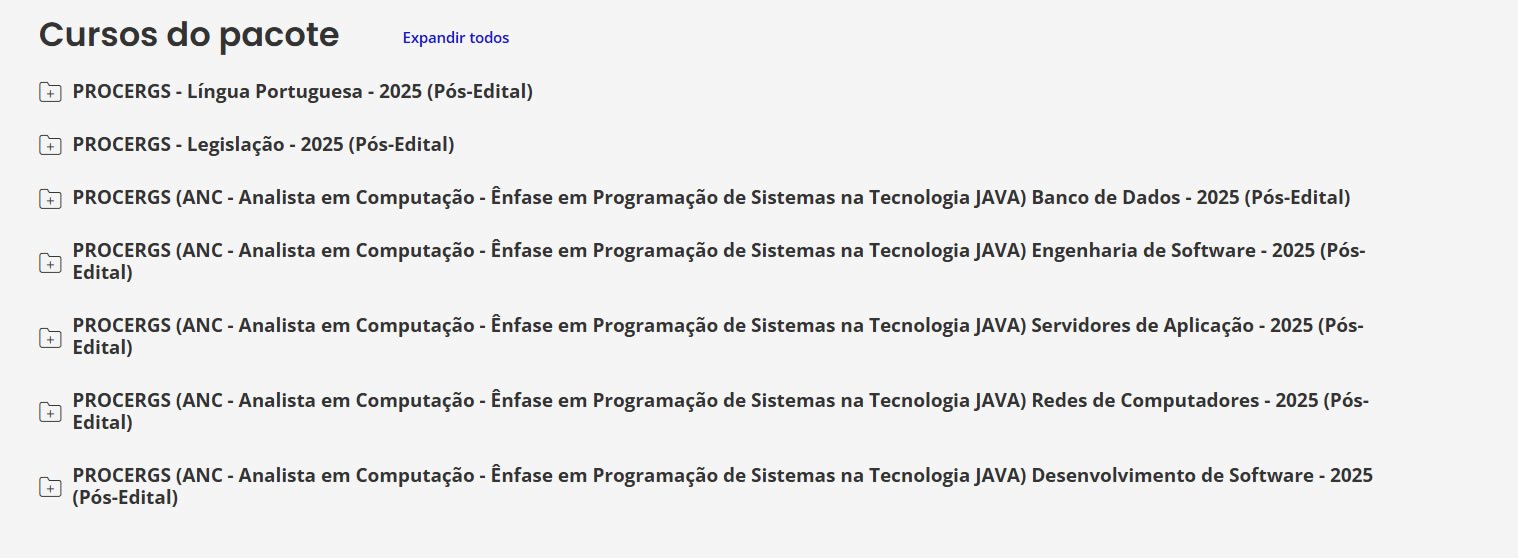The height and width of the screenshot is (558, 1518).
Task: Expand the Língua Portuguesa course folder icon
Action: pyautogui.click(x=50, y=93)
